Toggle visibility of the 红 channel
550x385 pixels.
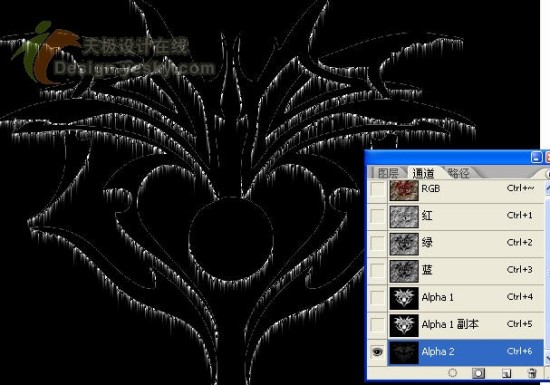pyautogui.click(x=377, y=216)
